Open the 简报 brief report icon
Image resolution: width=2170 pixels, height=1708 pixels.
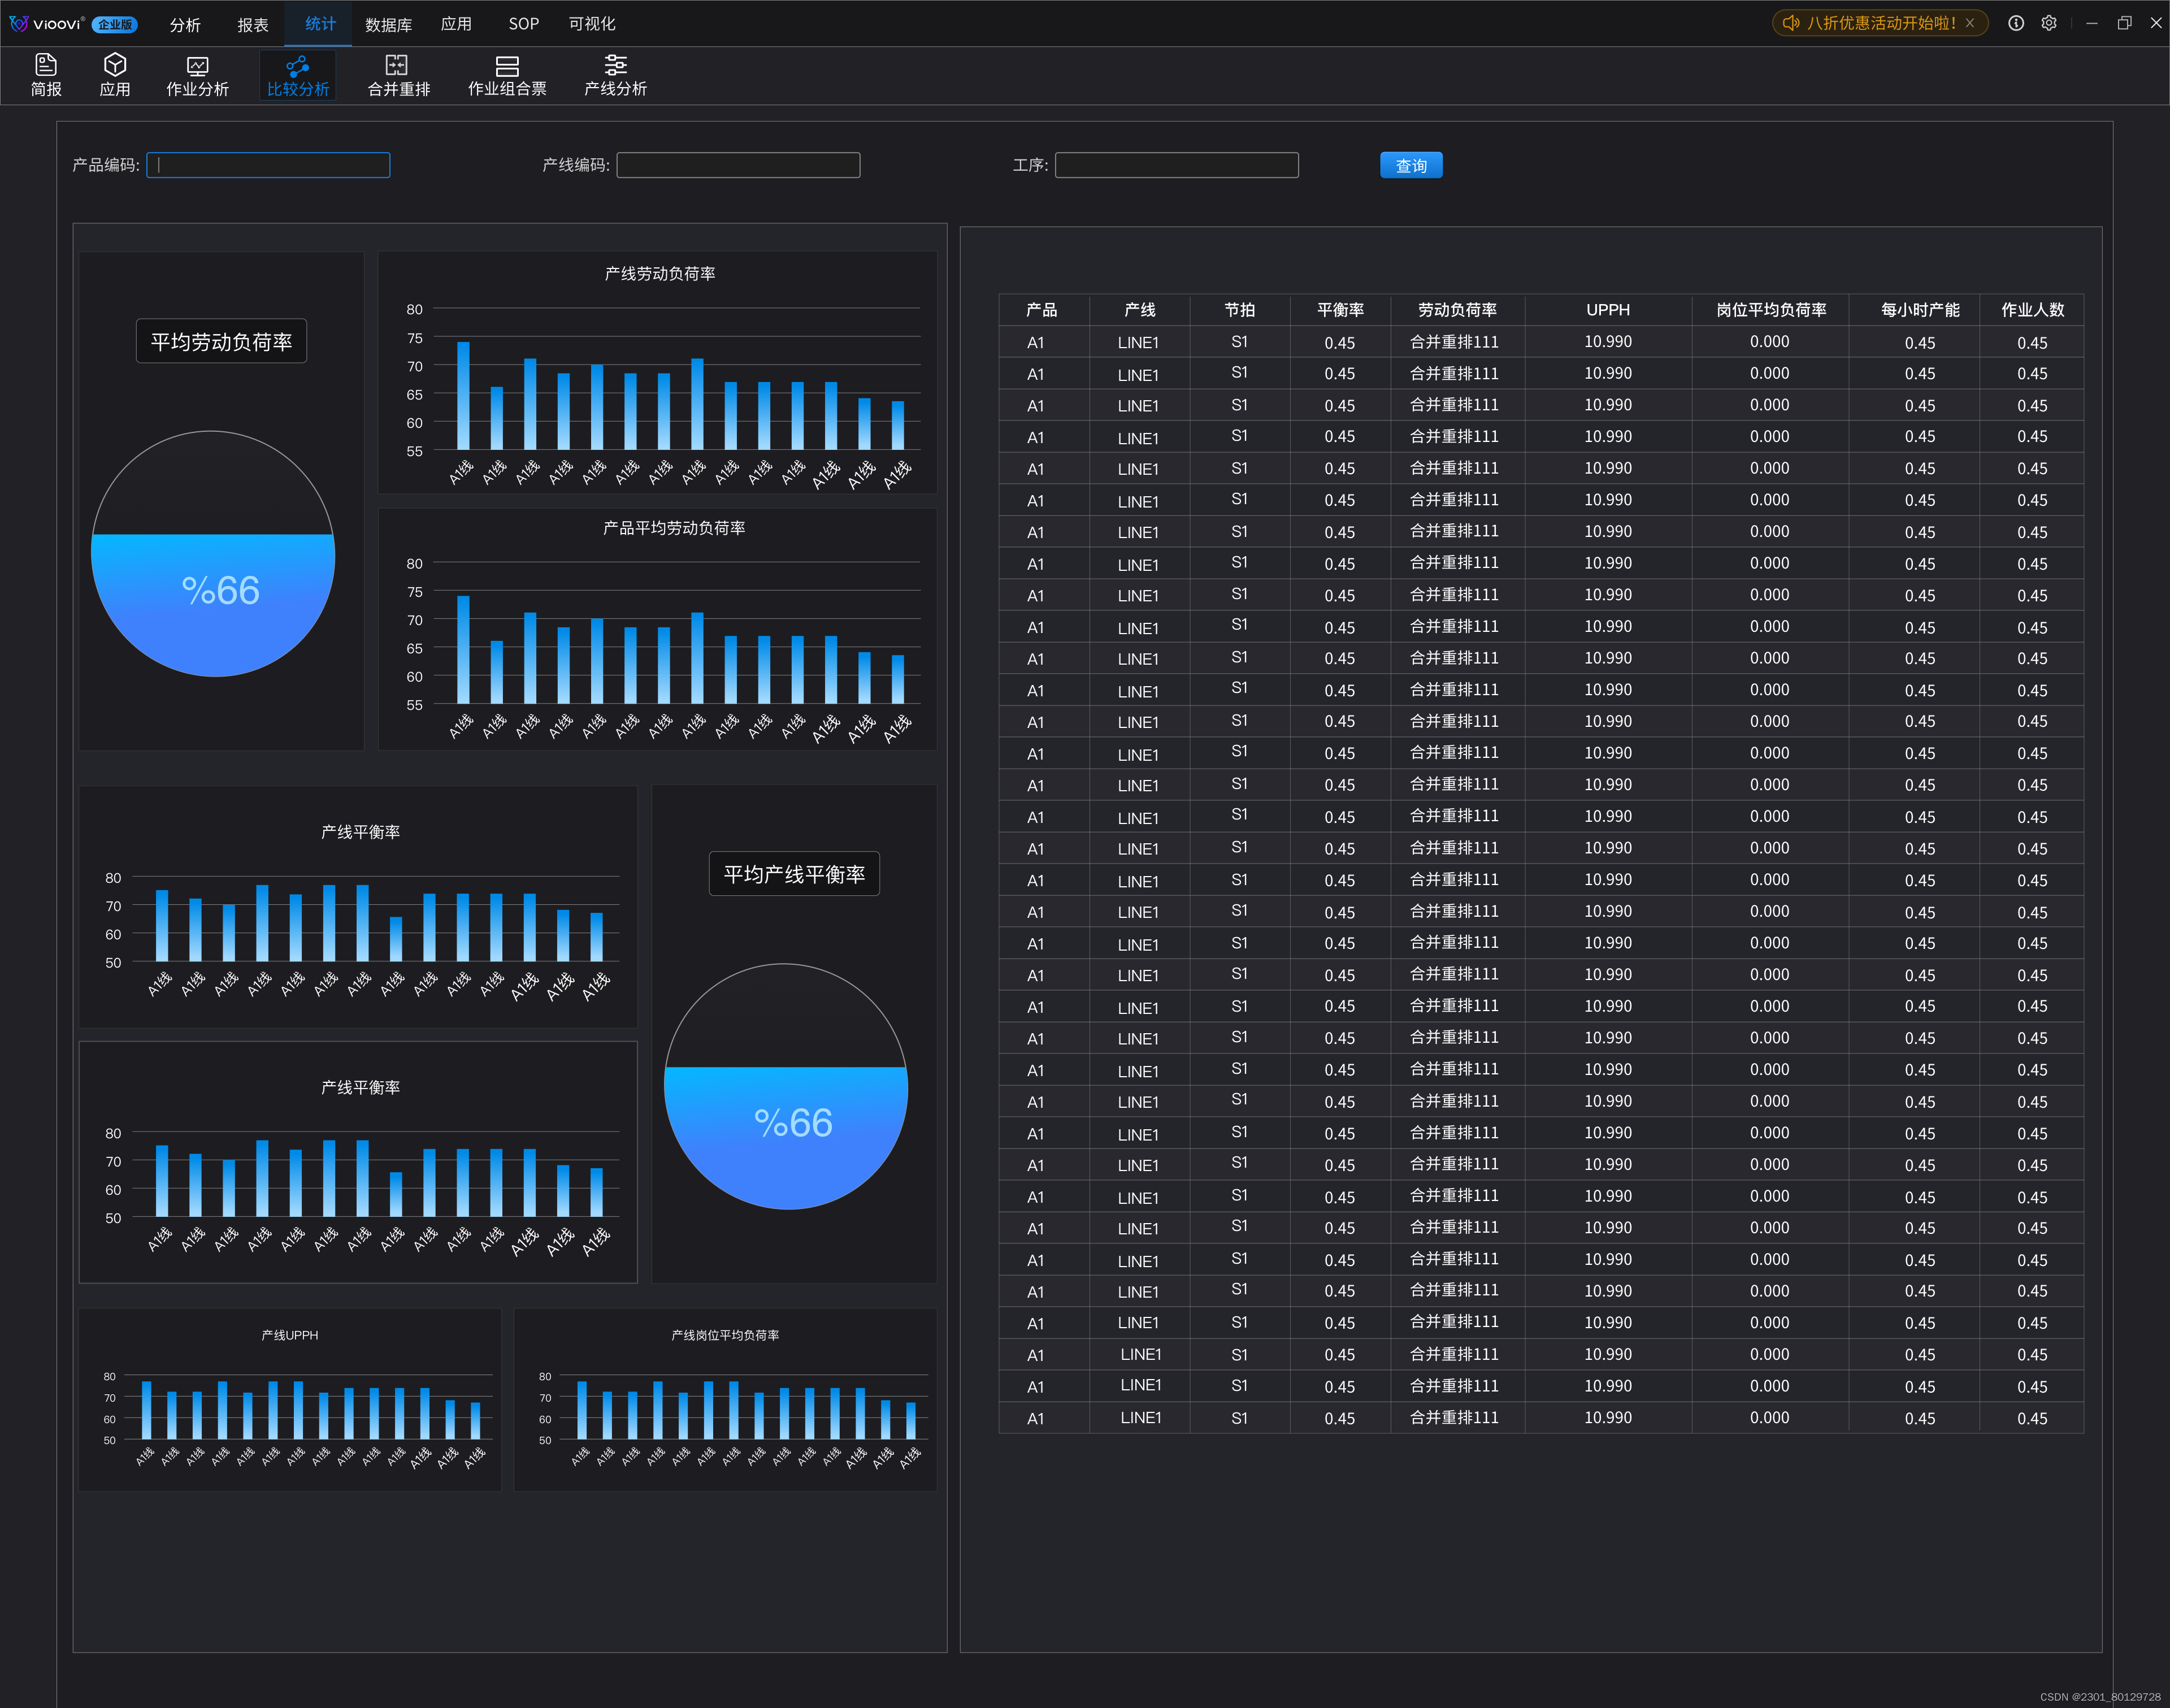tap(46, 75)
